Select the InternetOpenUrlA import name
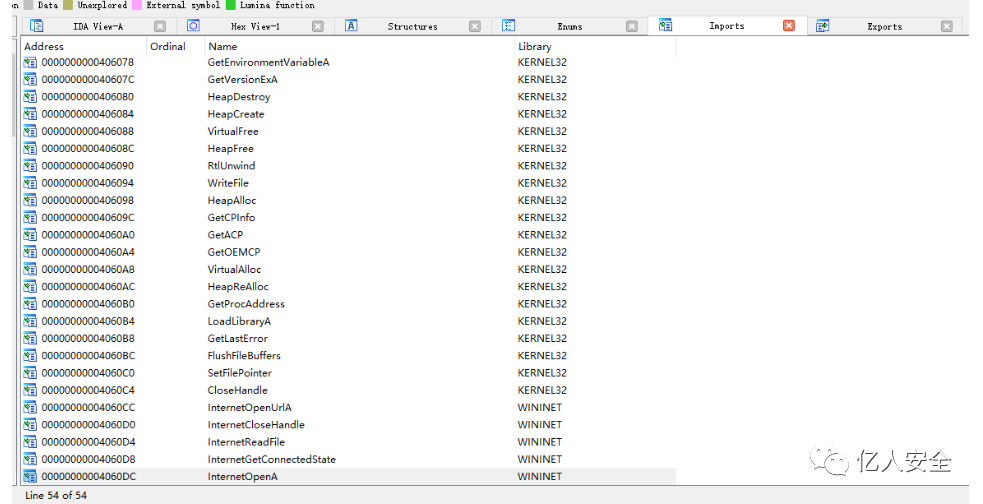Viewport: 983px width, 504px height. pyautogui.click(x=250, y=407)
